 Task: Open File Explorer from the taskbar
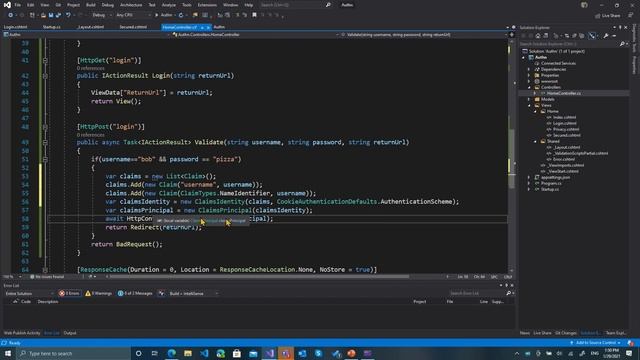[x=188, y=353]
